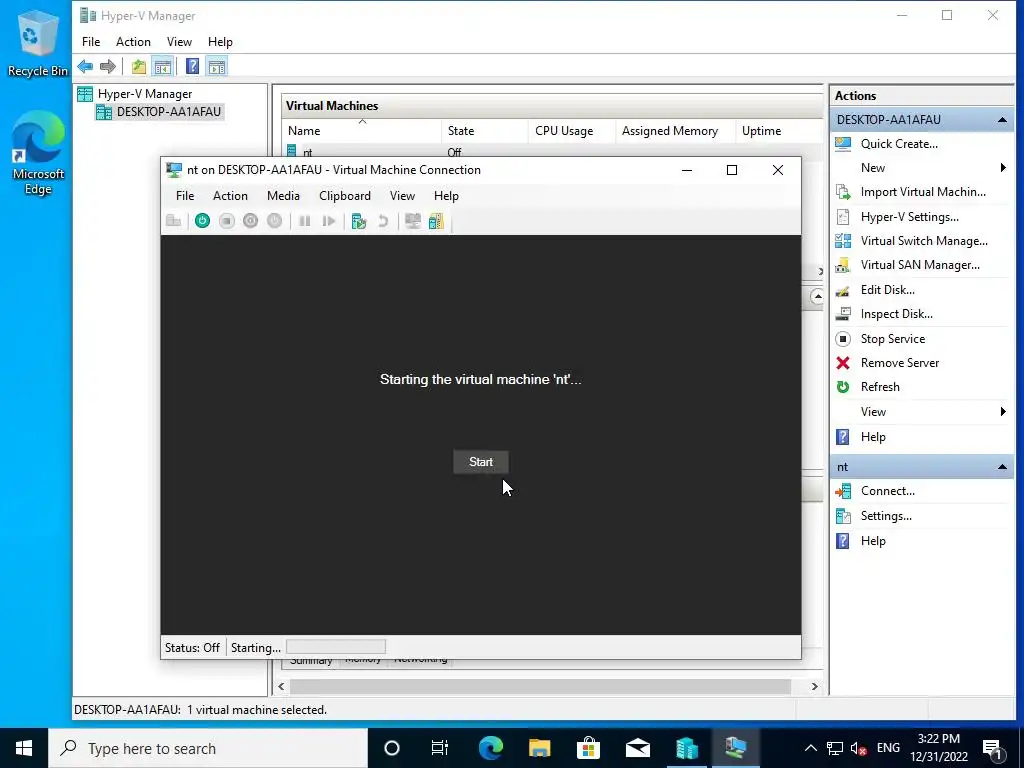Open Action menu in Hyper-V Manager

click(133, 42)
